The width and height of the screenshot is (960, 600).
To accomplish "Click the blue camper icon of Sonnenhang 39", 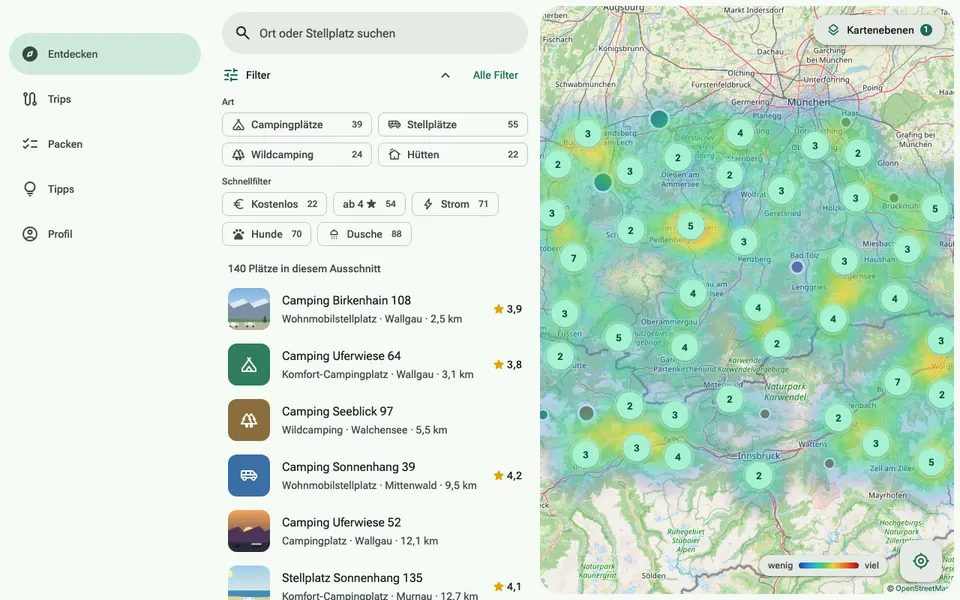I will [249, 476].
